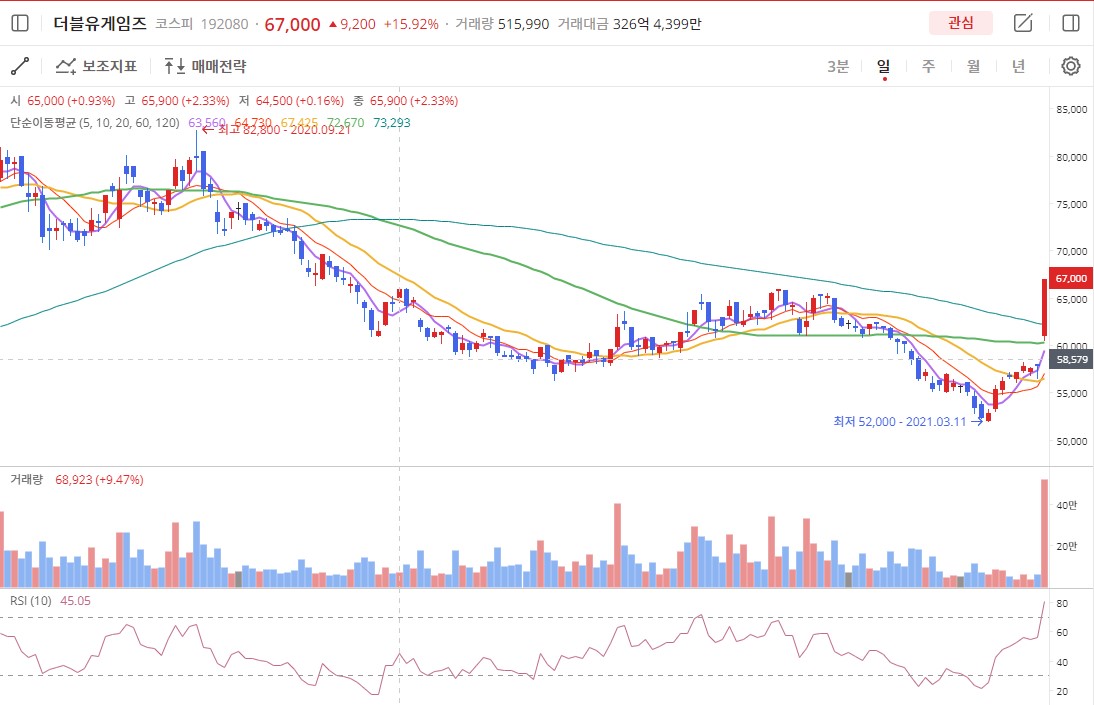Open chart settings gear icon
Viewport: 1094px width, 705px height.
1070,66
